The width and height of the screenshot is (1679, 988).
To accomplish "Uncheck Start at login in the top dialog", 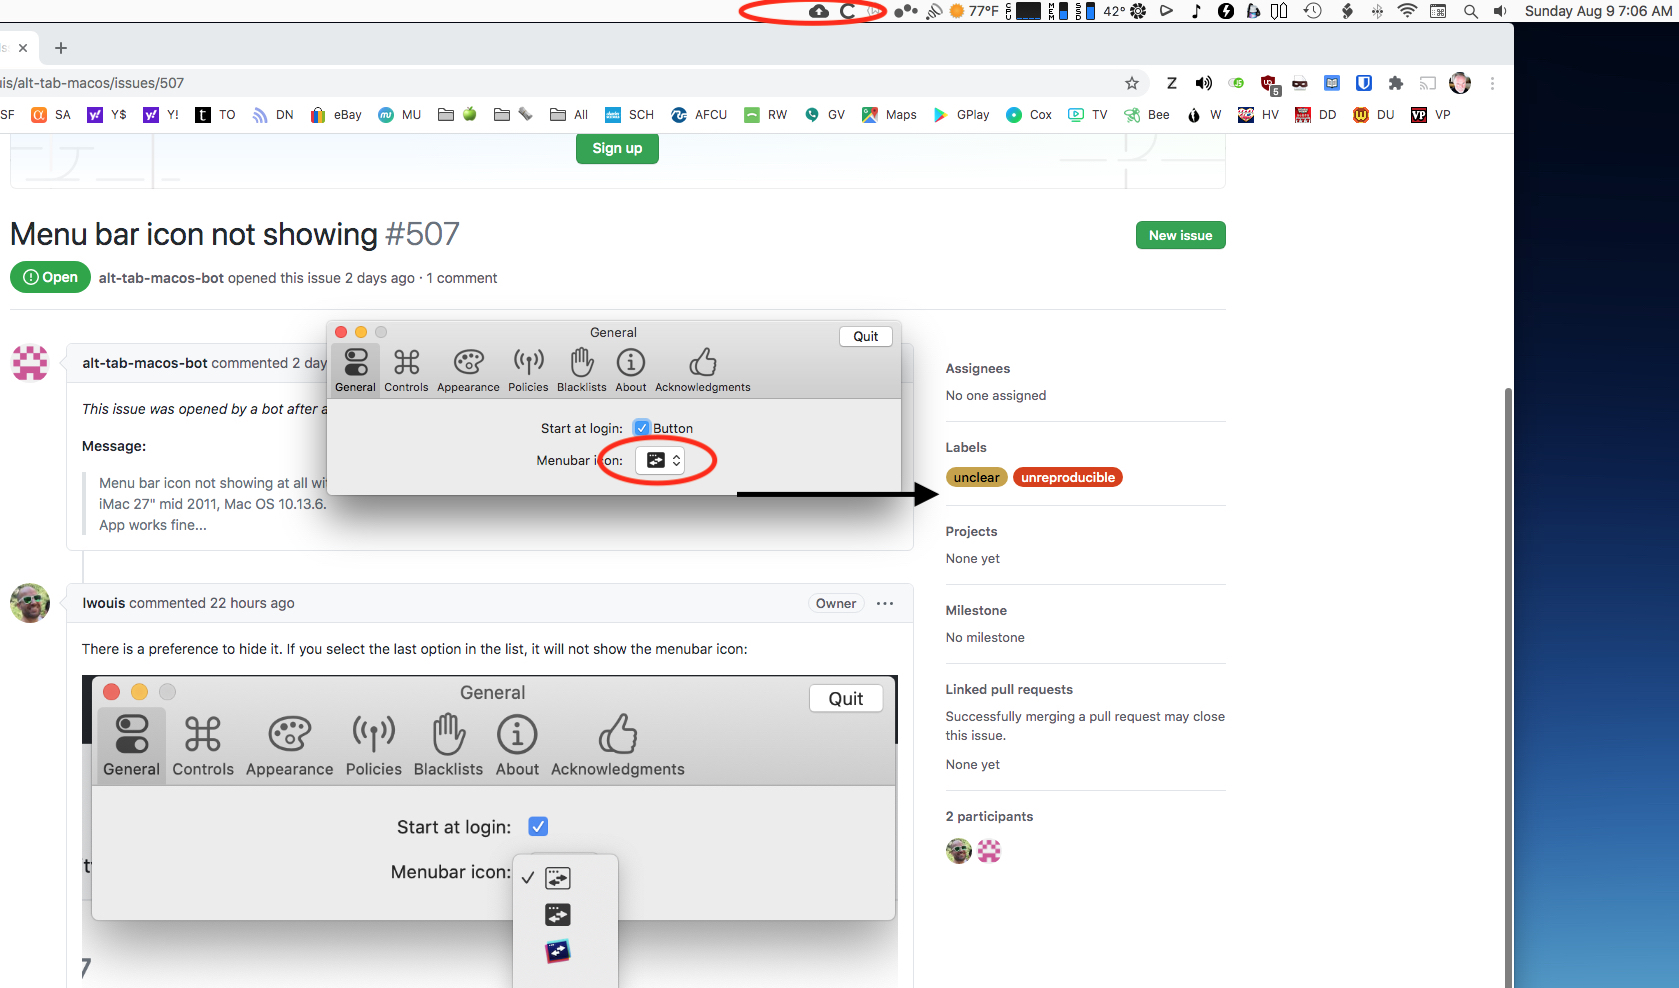I will [641, 427].
